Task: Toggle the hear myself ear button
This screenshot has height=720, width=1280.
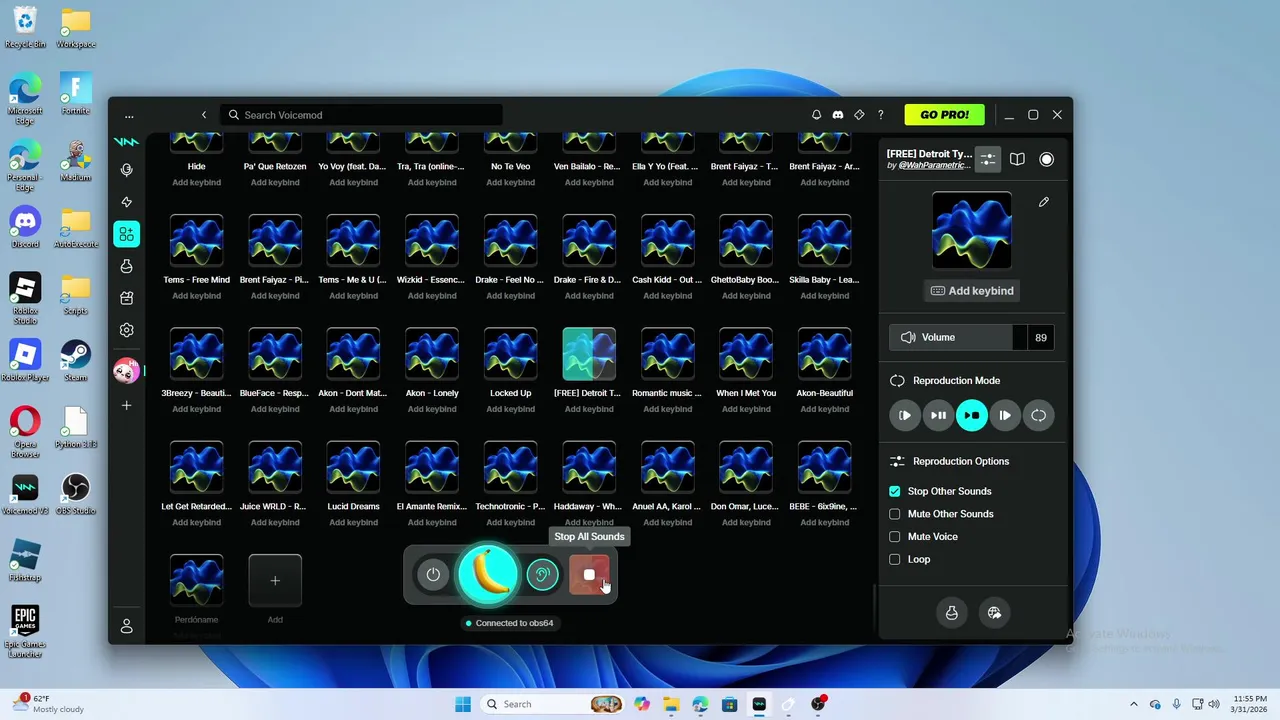Action: (542, 574)
